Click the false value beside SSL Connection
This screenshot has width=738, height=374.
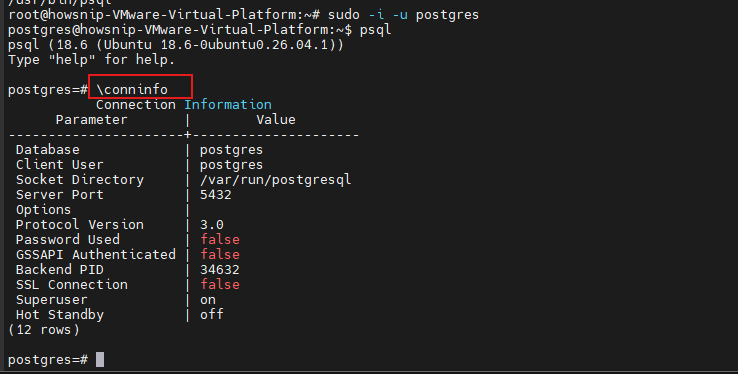click(x=220, y=285)
